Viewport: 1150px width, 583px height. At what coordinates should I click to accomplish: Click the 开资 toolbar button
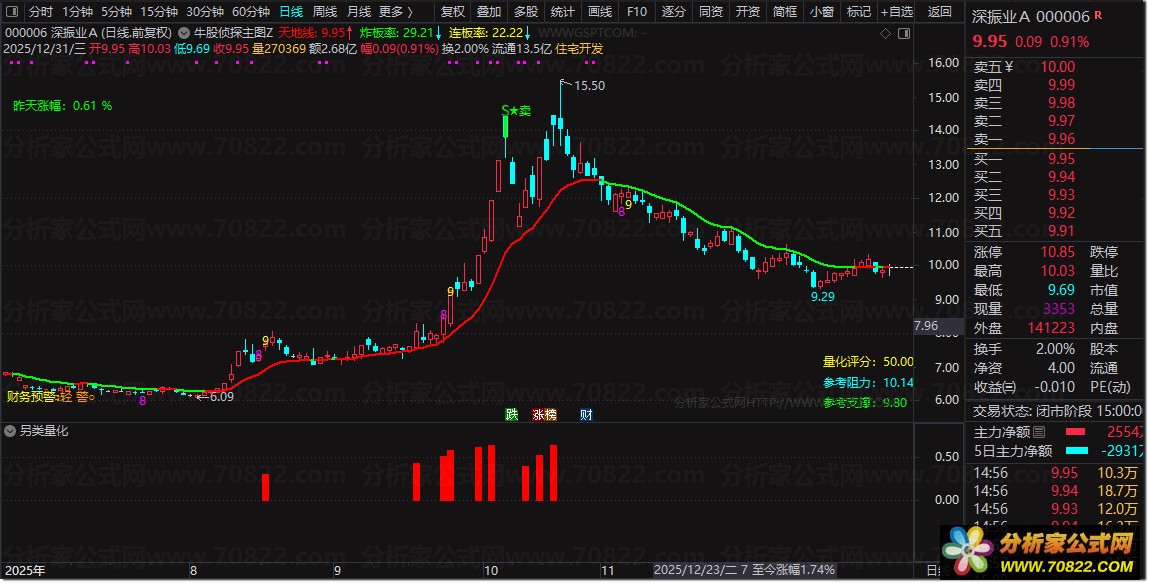tap(747, 12)
